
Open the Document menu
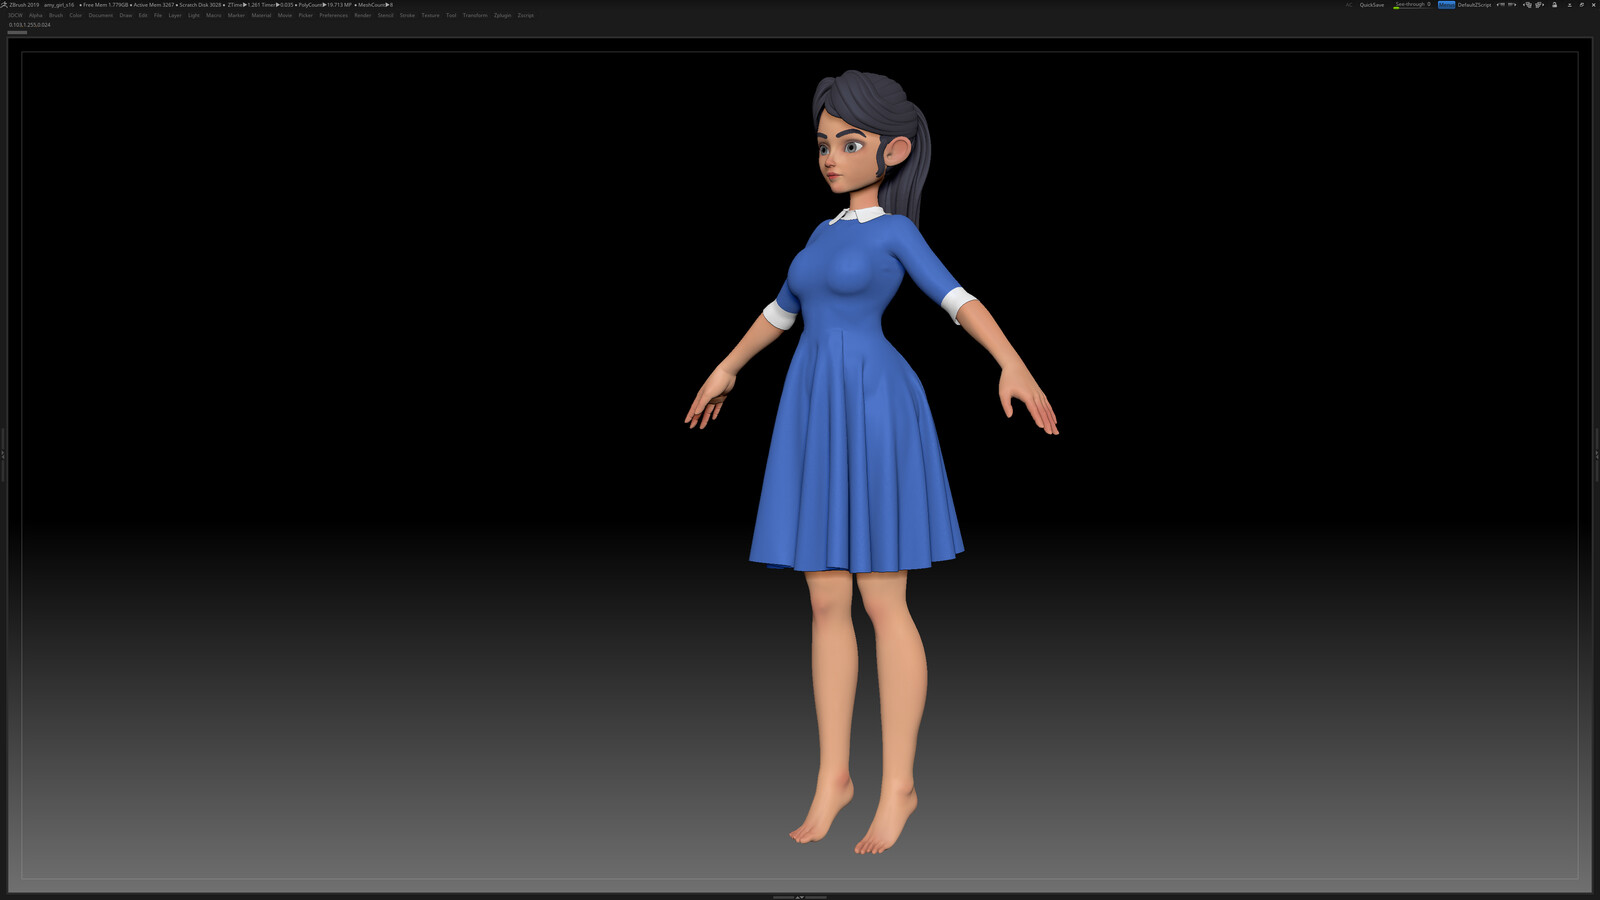(x=101, y=15)
